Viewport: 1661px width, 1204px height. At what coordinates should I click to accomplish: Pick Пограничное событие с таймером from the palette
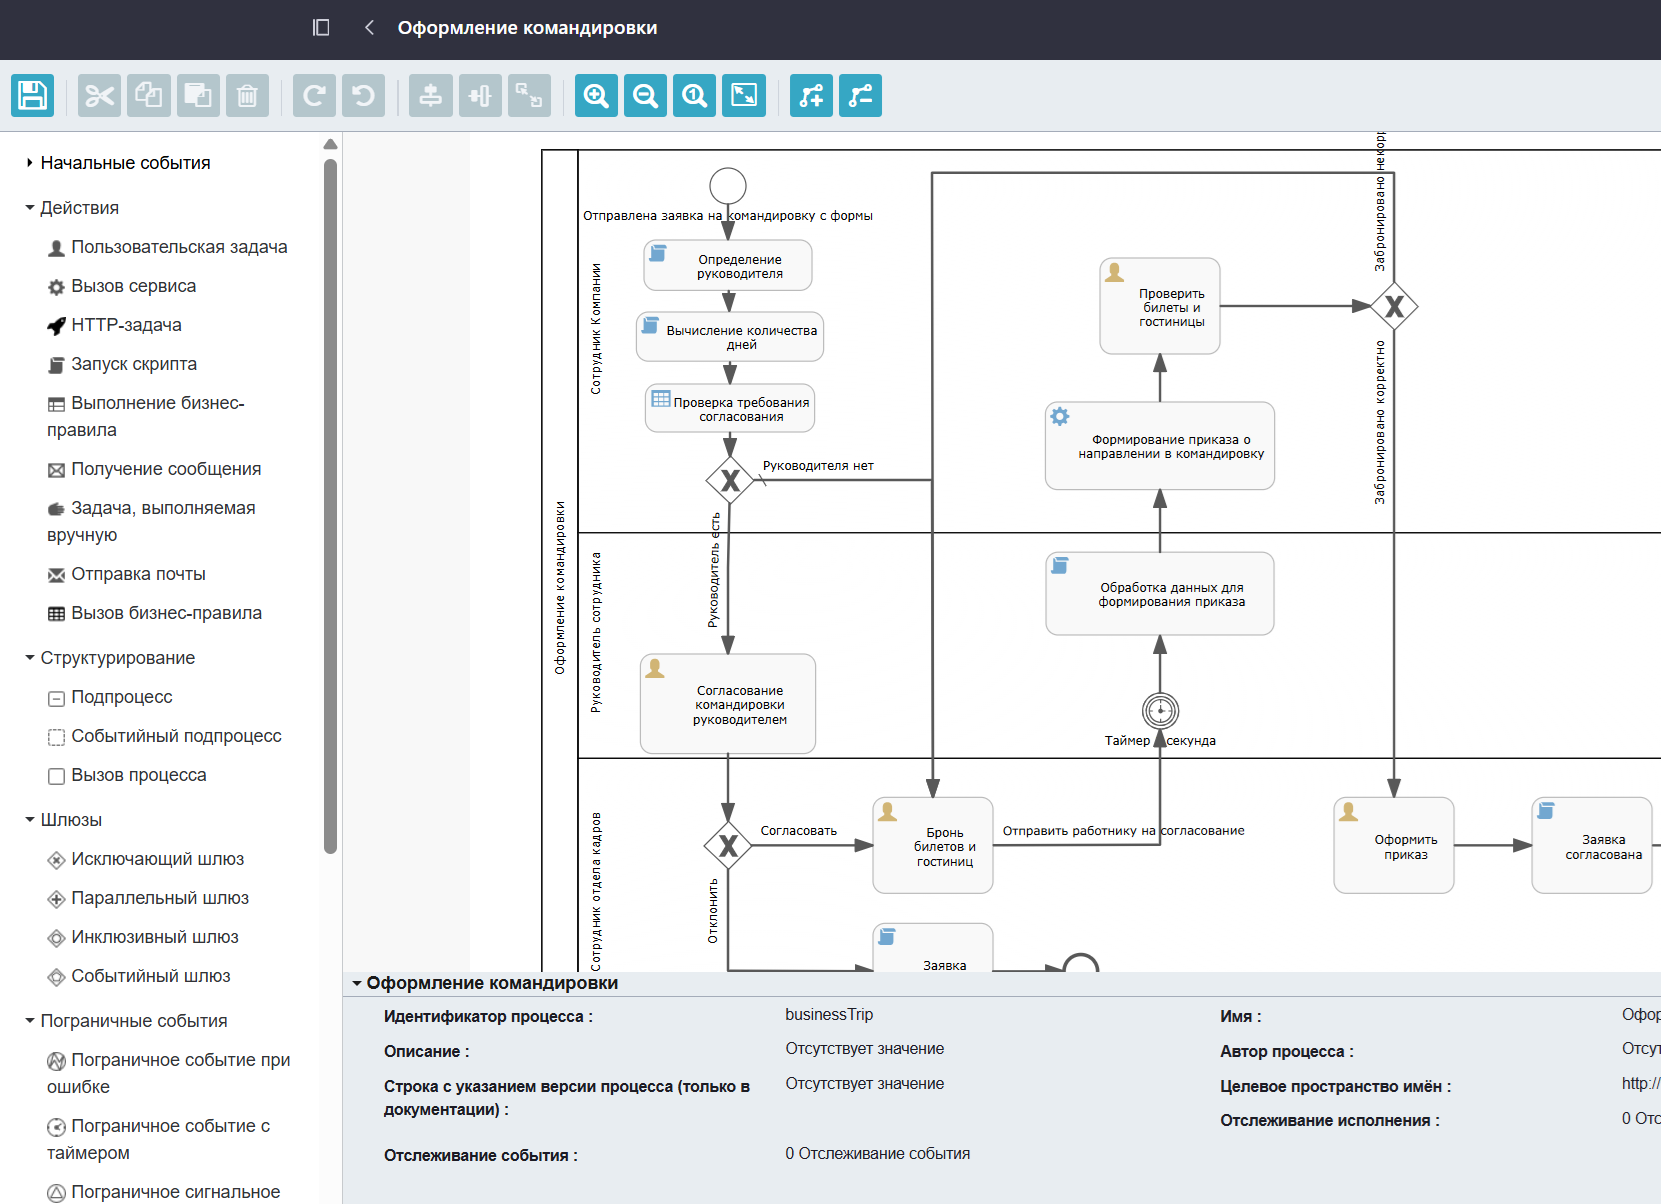159,1139
